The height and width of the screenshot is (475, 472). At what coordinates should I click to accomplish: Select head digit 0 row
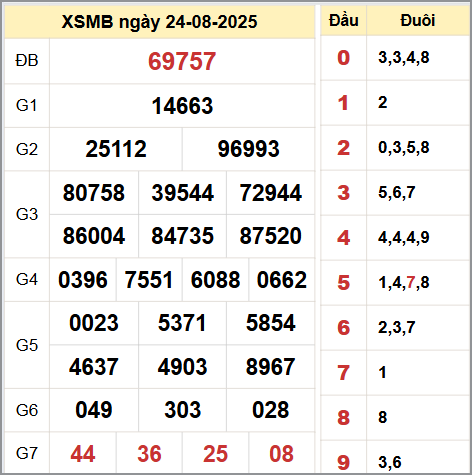click(x=395, y=58)
